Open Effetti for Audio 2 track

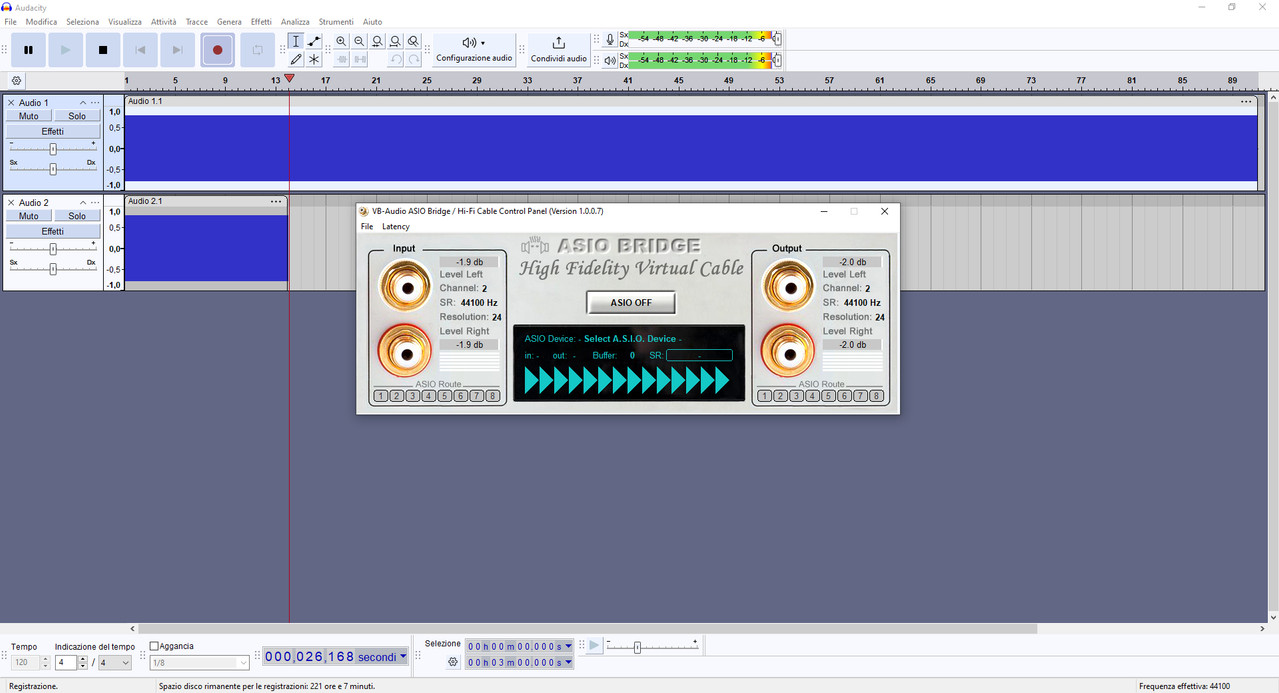(x=53, y=231)
